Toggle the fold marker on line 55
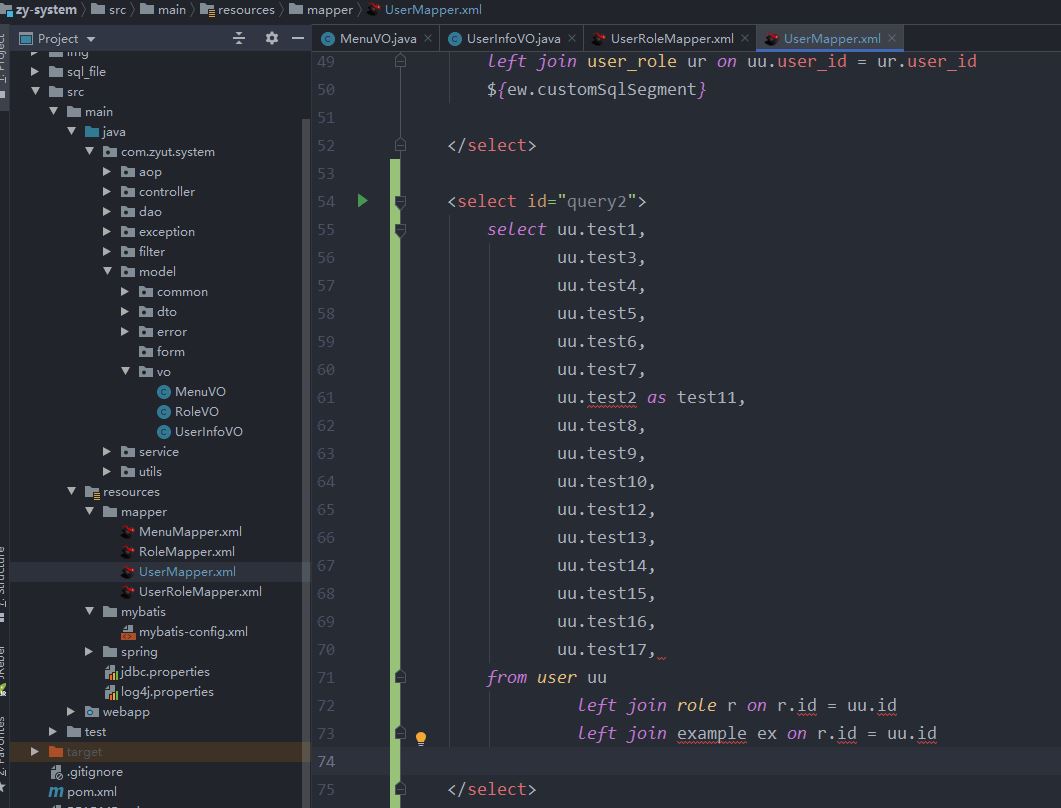Image resolution: width=1061 pixels, height=808 pixels. tap(400, 230)
